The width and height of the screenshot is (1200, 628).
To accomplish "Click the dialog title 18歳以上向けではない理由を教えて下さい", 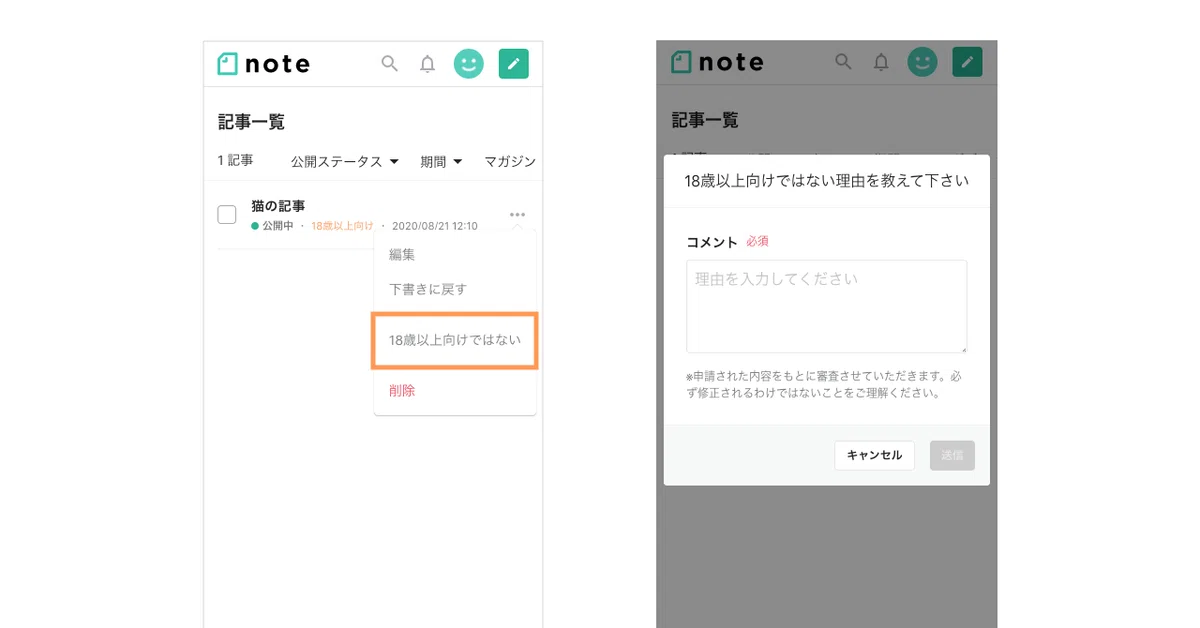I will (826, 181).
